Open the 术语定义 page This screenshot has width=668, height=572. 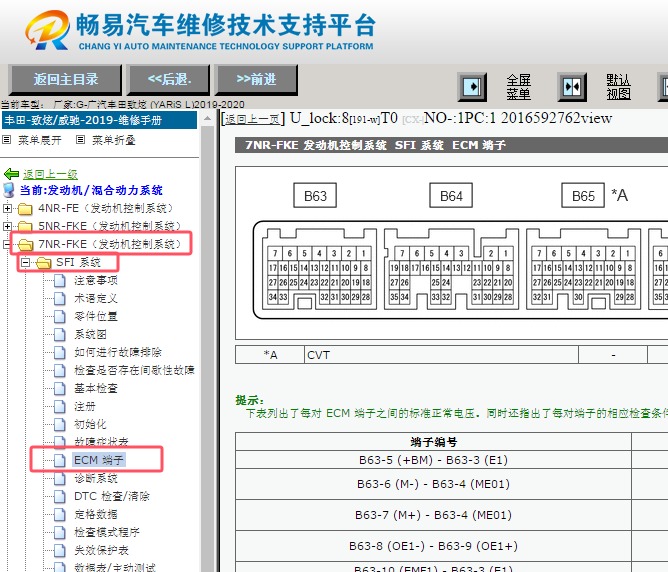[96, 298]
